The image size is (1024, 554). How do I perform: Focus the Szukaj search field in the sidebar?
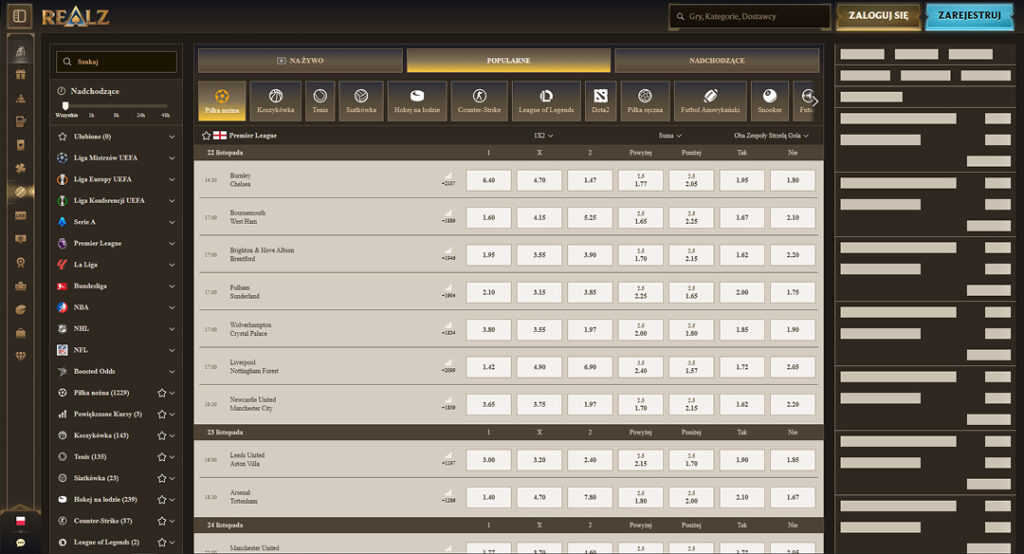(116, 61)
